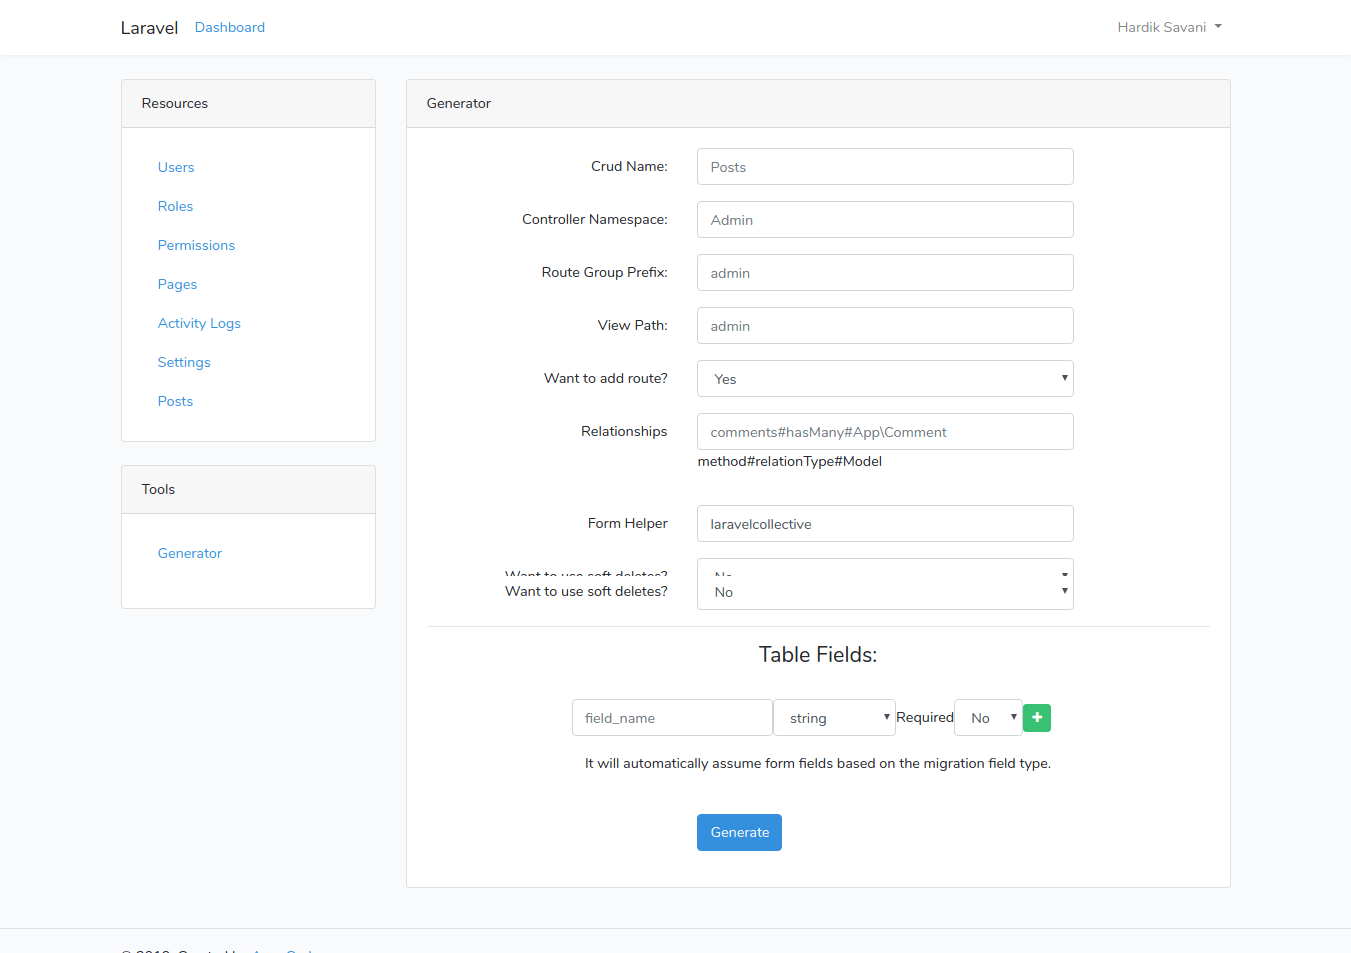Go to Users in Resources sidebar

pyautogui.click(x=176, y=167)
